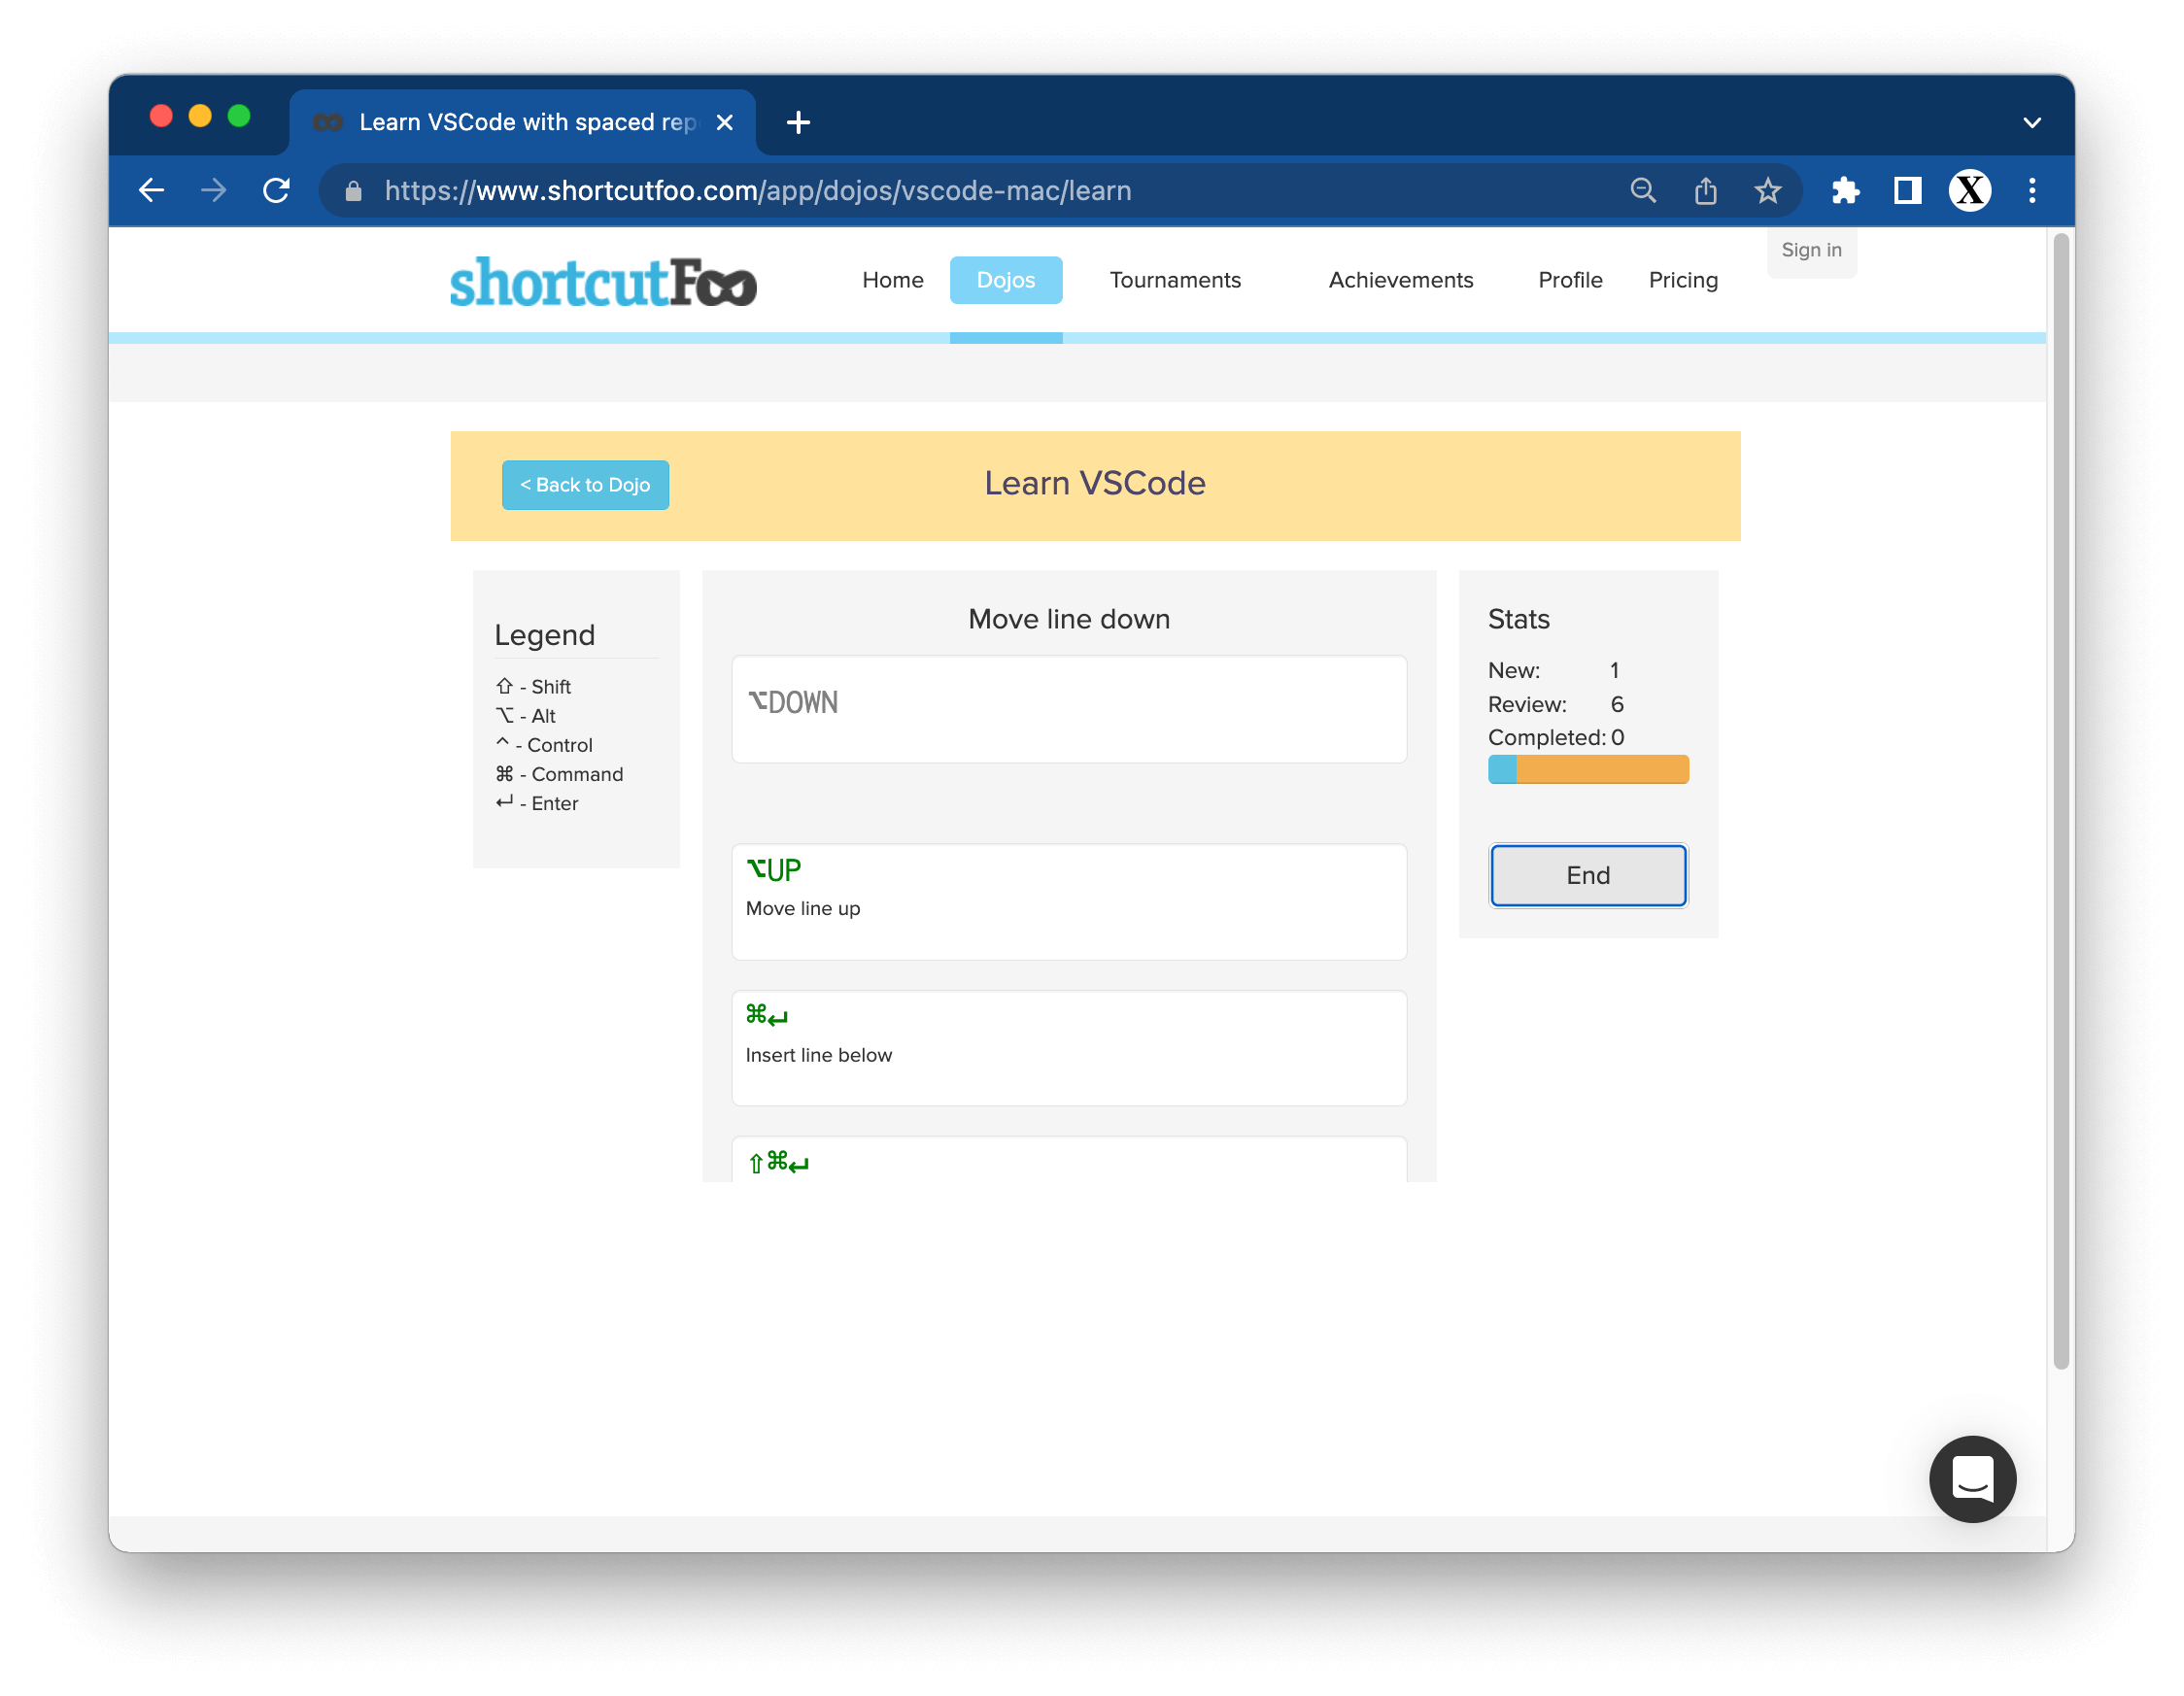This screenshot has height=1696, width=2184.
Task: Reload the page with refresh icon
Action: 276,190
